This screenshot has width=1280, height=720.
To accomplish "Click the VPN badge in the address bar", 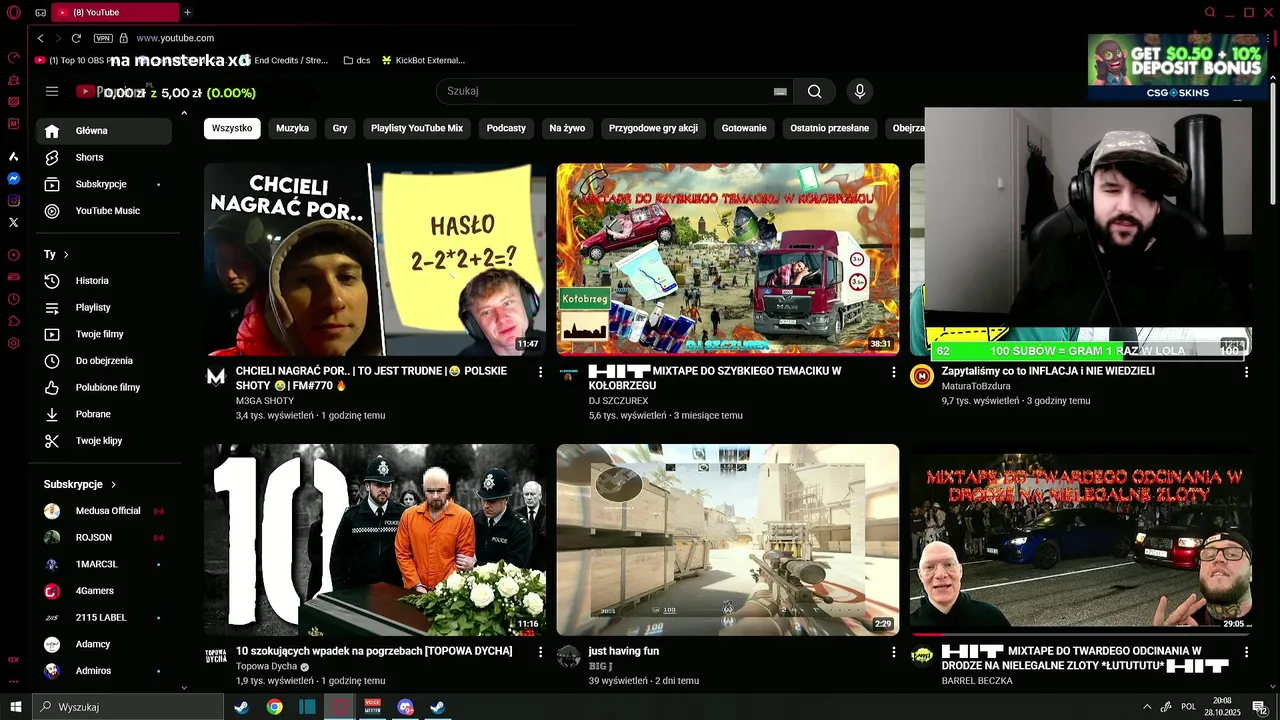I will click(x=103, y=38).
